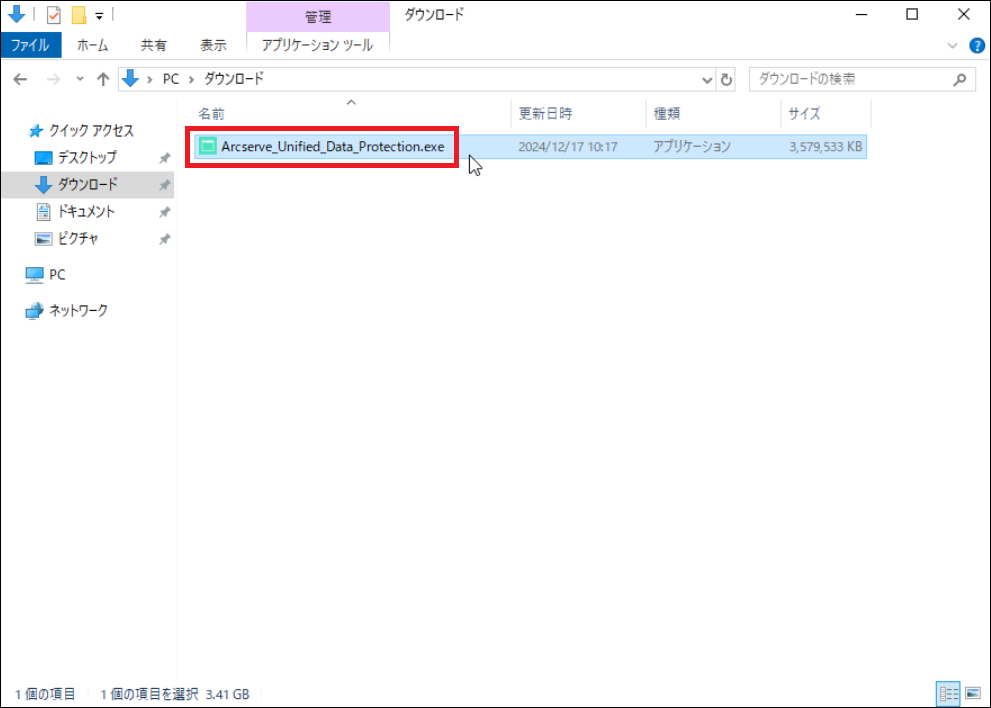Click the 1 個の項目 status text
Screen dimensions: 991x708
(x=46, y=694)
